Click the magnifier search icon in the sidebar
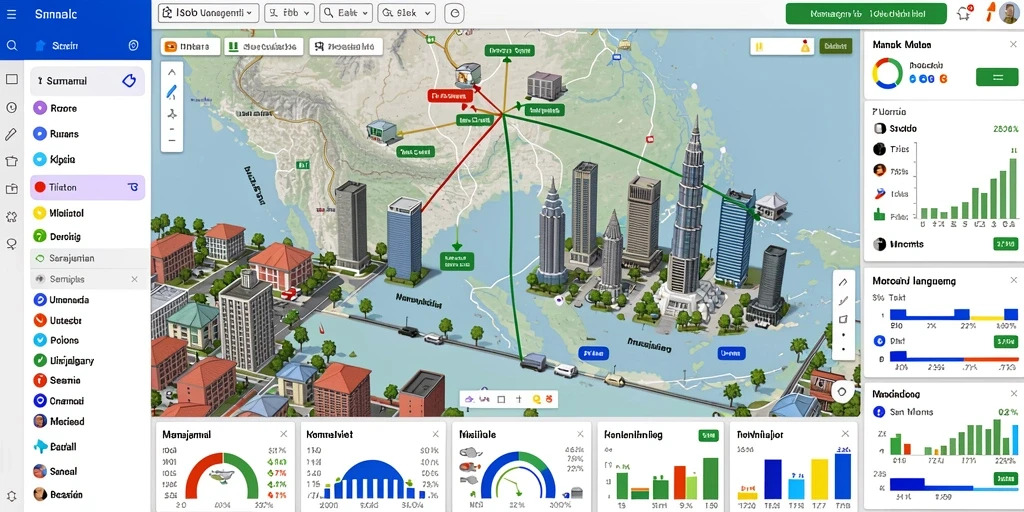The height and width of the screenshot is (512, 1024). [x=11, y=46]
